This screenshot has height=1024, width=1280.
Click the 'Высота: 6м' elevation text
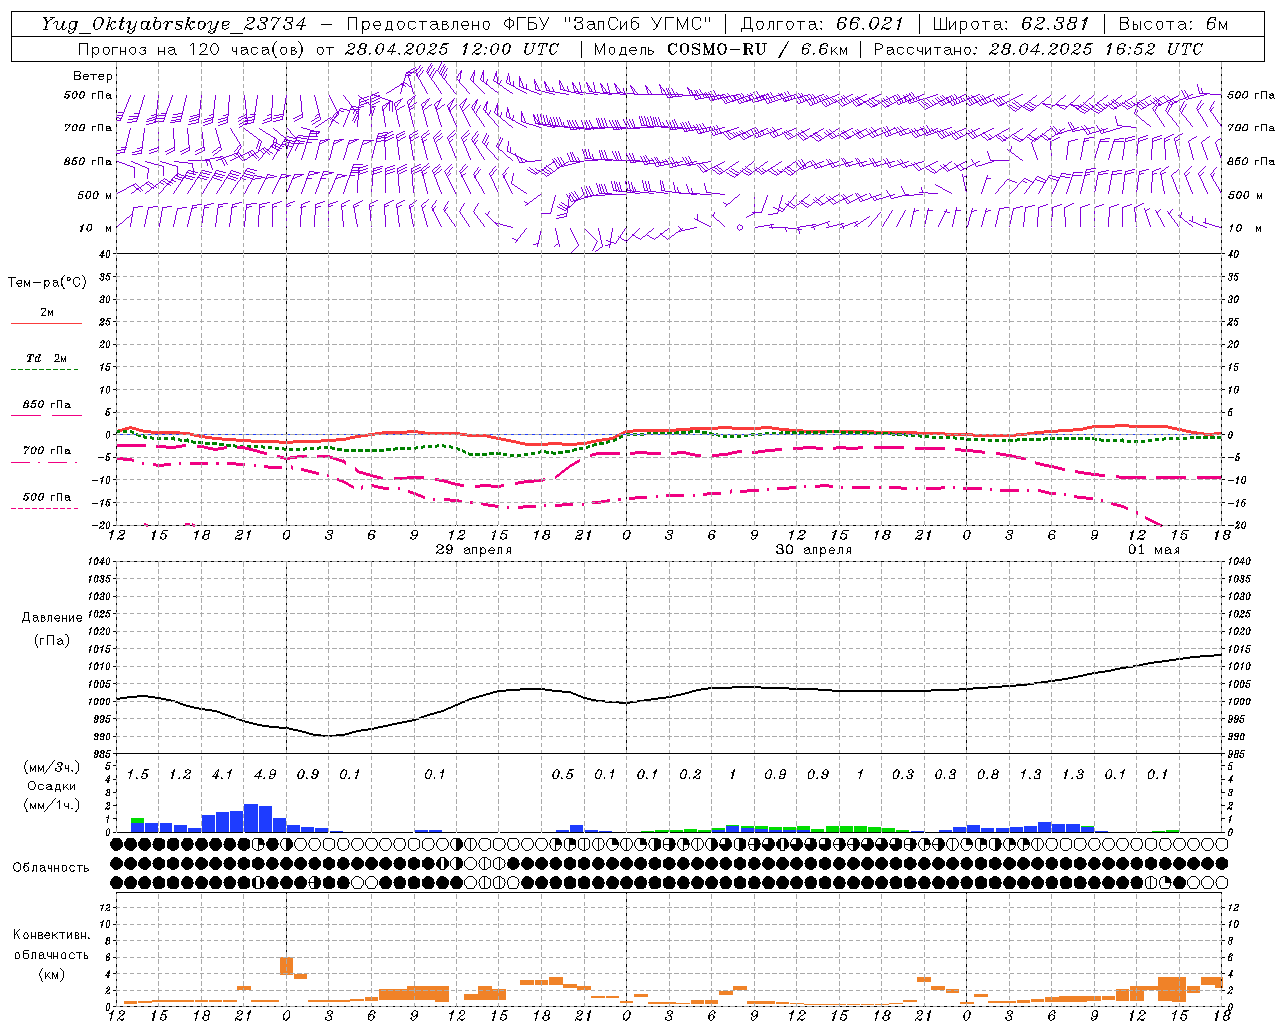coord(1172,24)
